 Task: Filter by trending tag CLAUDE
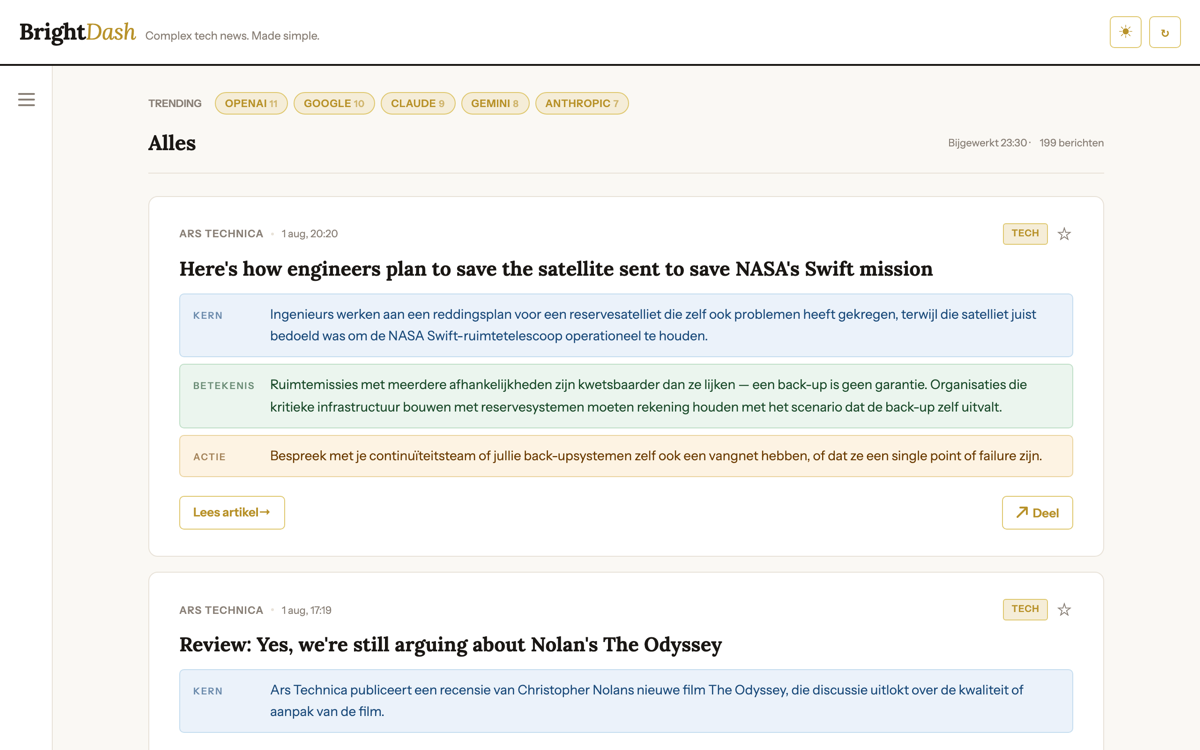tap(418, 103)
